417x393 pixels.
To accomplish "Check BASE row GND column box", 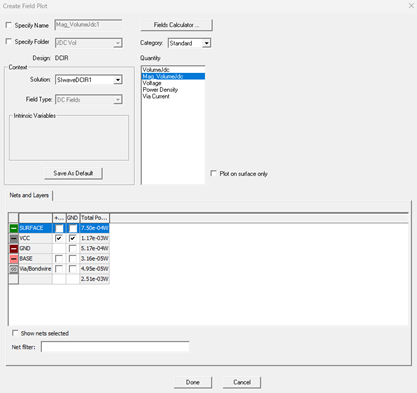I will (73, 259).
